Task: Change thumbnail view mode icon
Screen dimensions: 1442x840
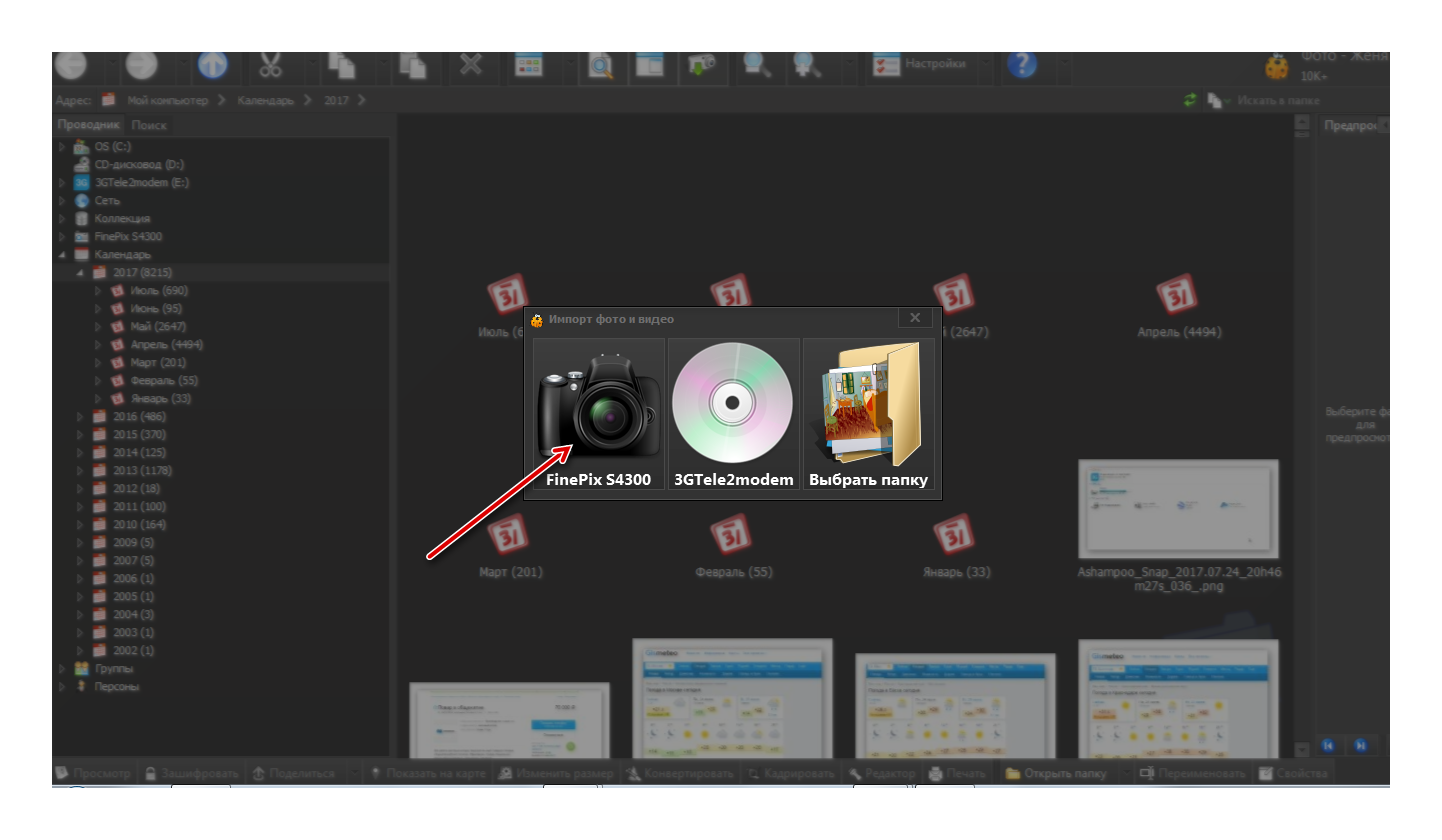Action: (x=528, y=65)
